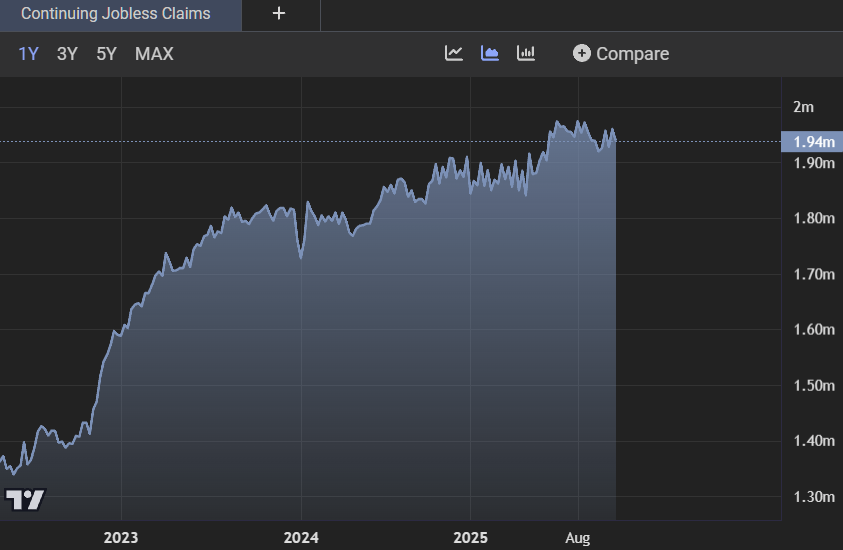
Task: Open the Compare option
Action: click(x=620, y=54)
